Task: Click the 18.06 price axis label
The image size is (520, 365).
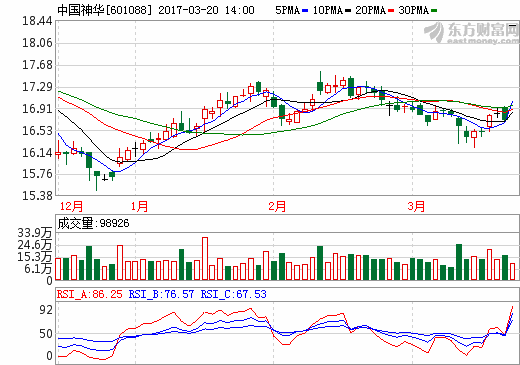Action: [37, 43]
